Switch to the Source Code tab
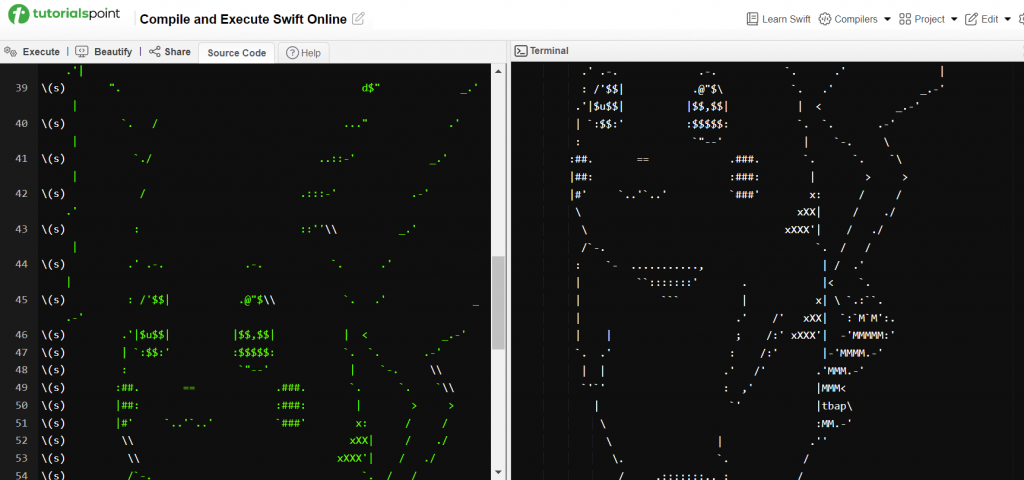This screenshot has height=480, width=1024. [236, 53]
